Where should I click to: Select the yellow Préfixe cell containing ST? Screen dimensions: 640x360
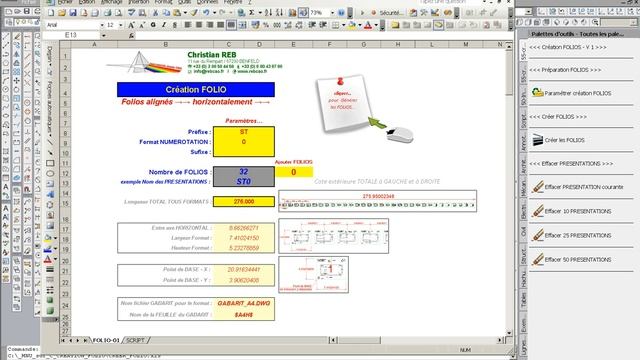point(244,132)
